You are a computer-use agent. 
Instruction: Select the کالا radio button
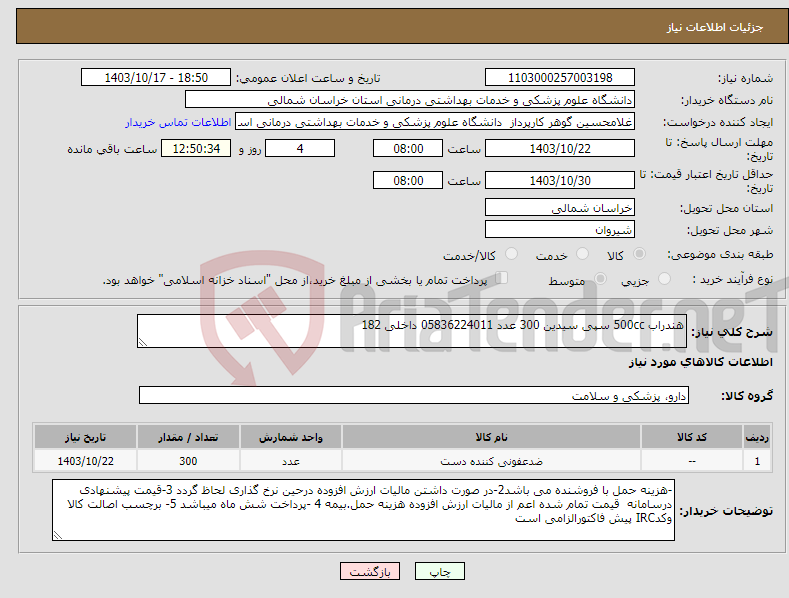[x=639, y=254]
